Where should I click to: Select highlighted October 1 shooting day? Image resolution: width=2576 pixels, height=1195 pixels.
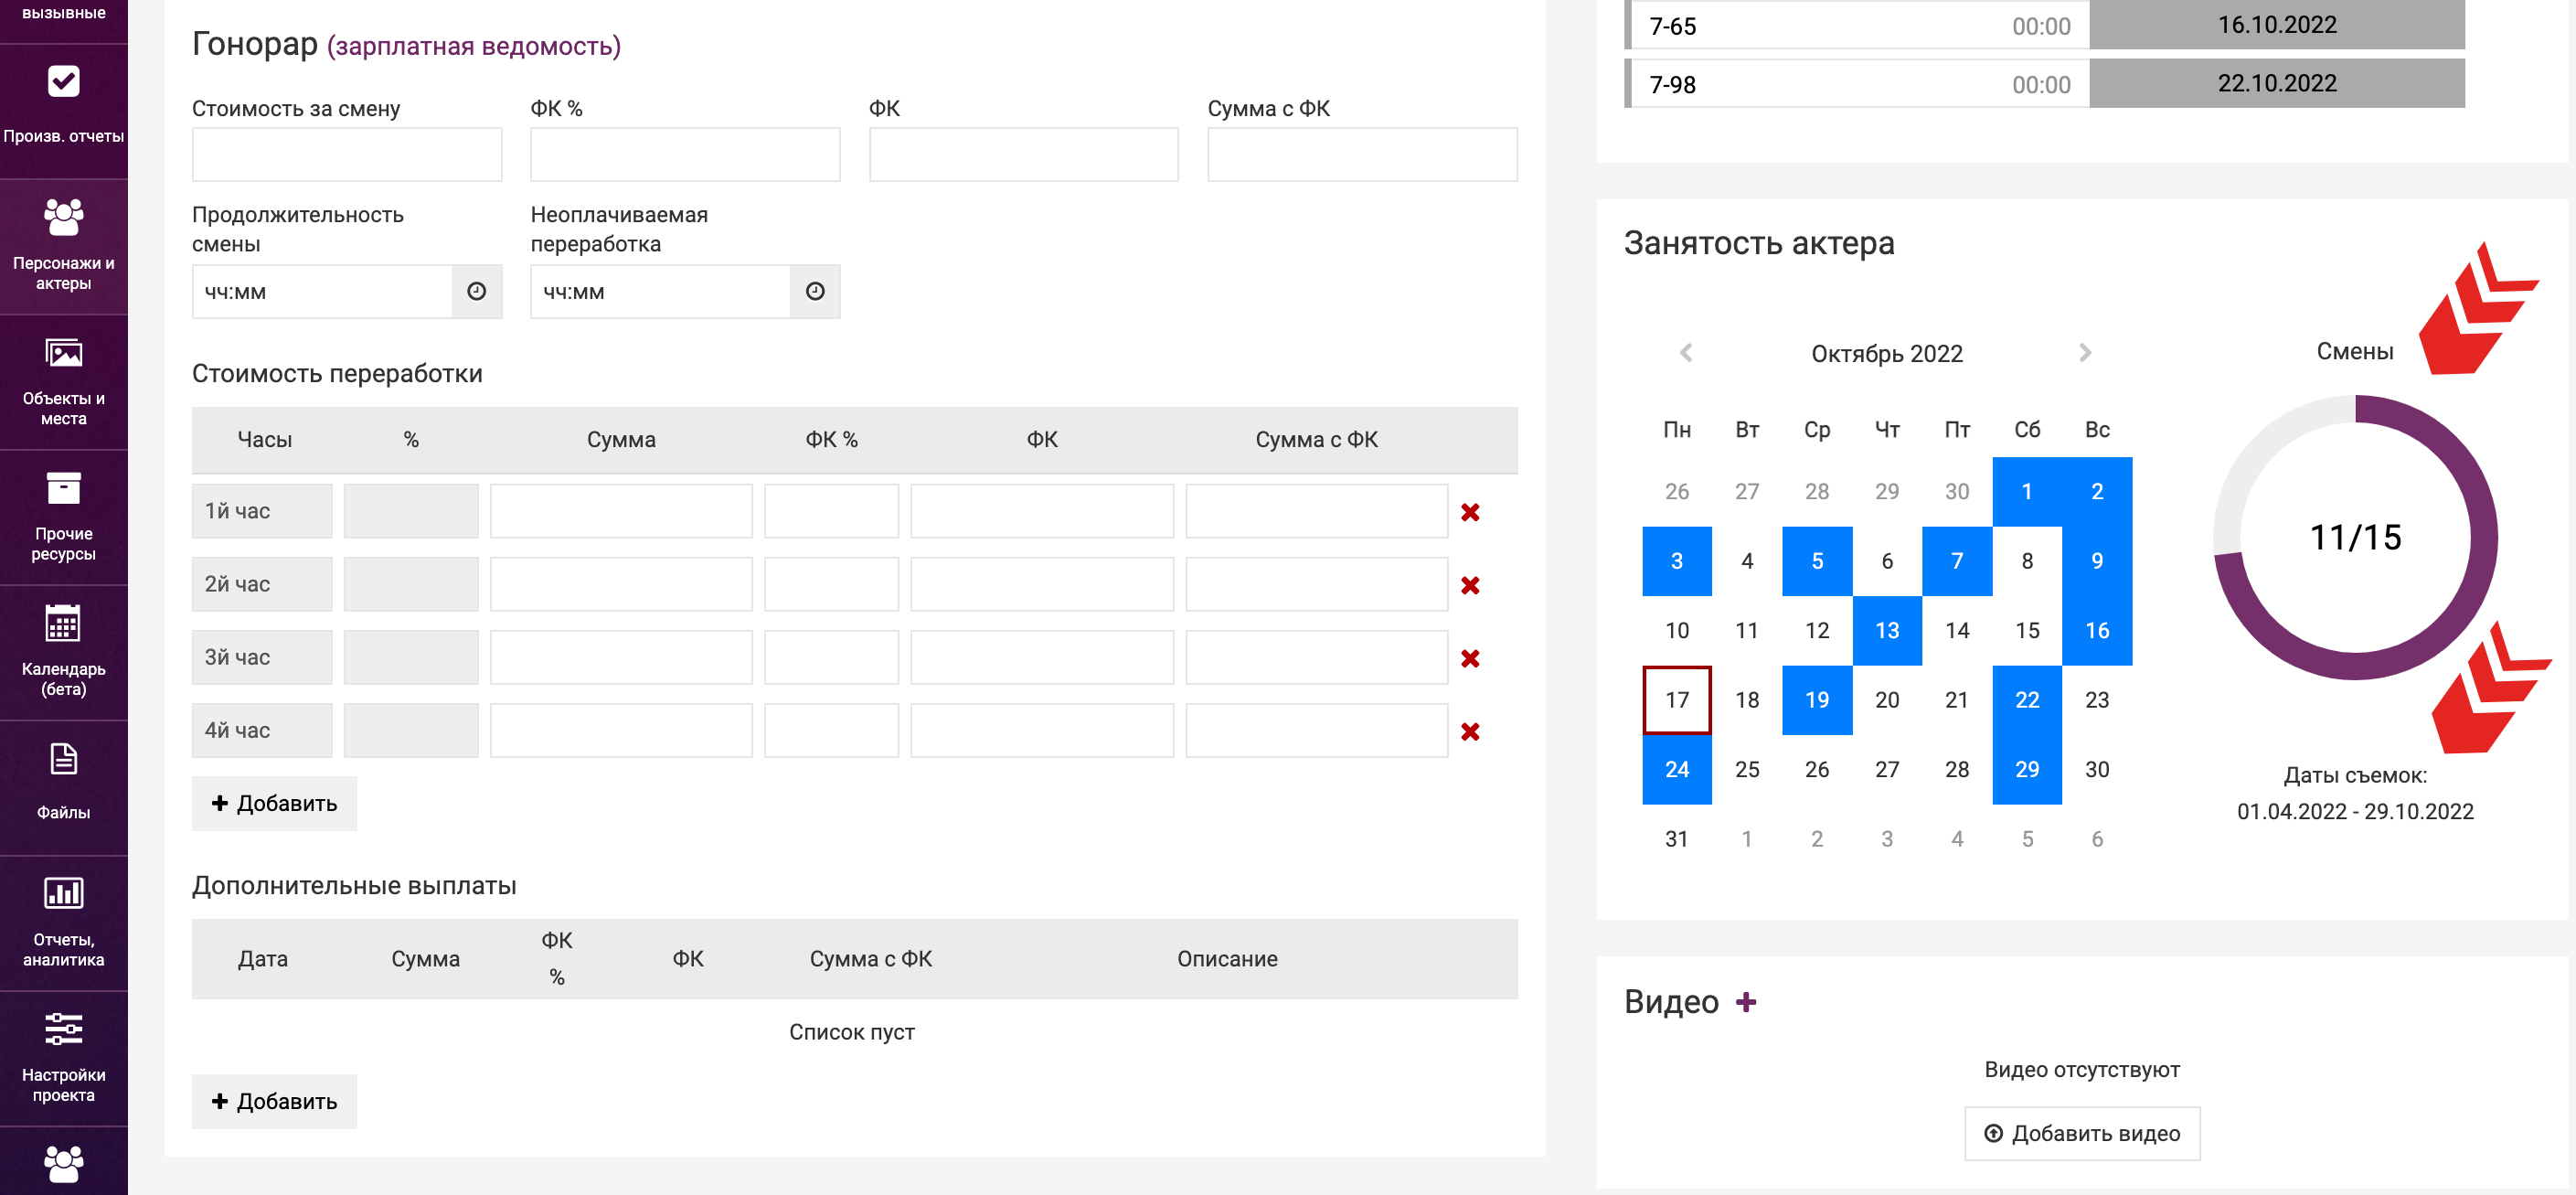point(2027,491)
